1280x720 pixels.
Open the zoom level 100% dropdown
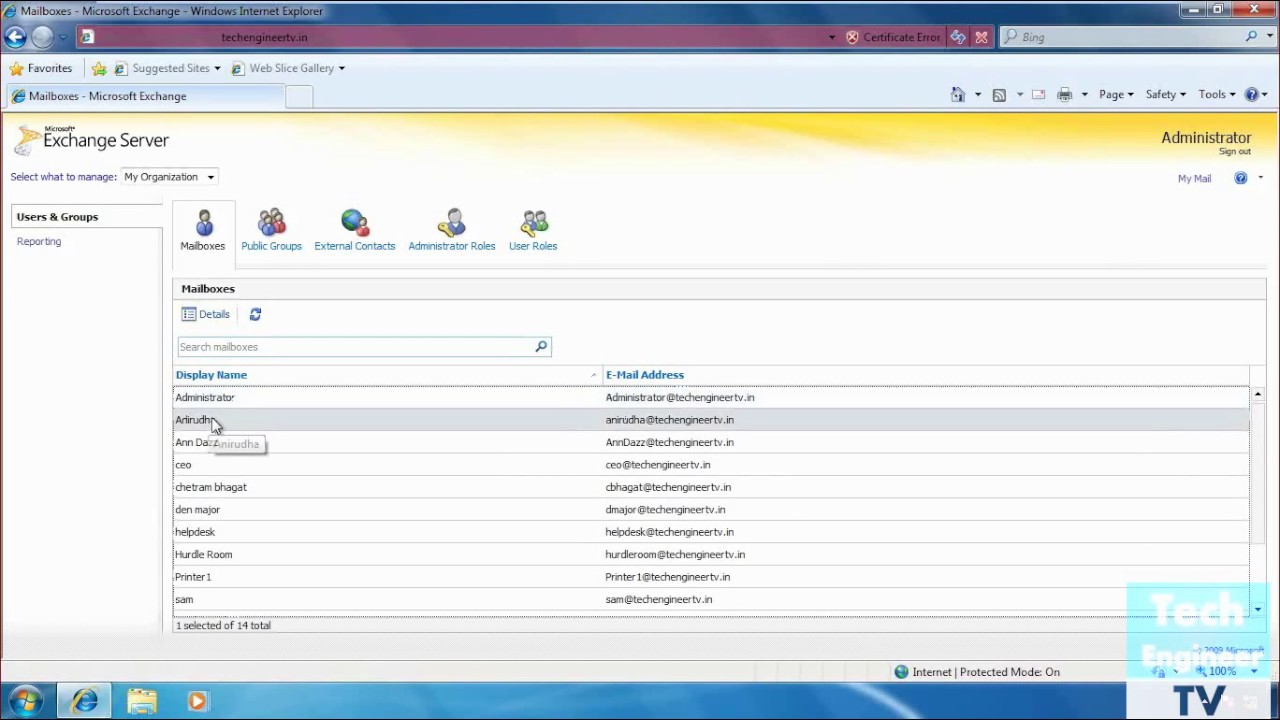(1255, 672)
